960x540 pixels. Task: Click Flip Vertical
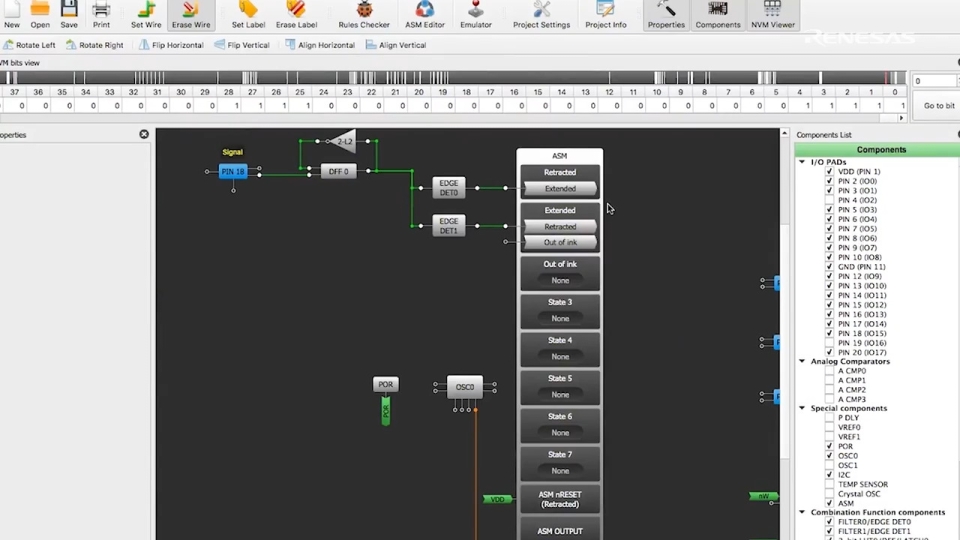(x=242, y=45)
